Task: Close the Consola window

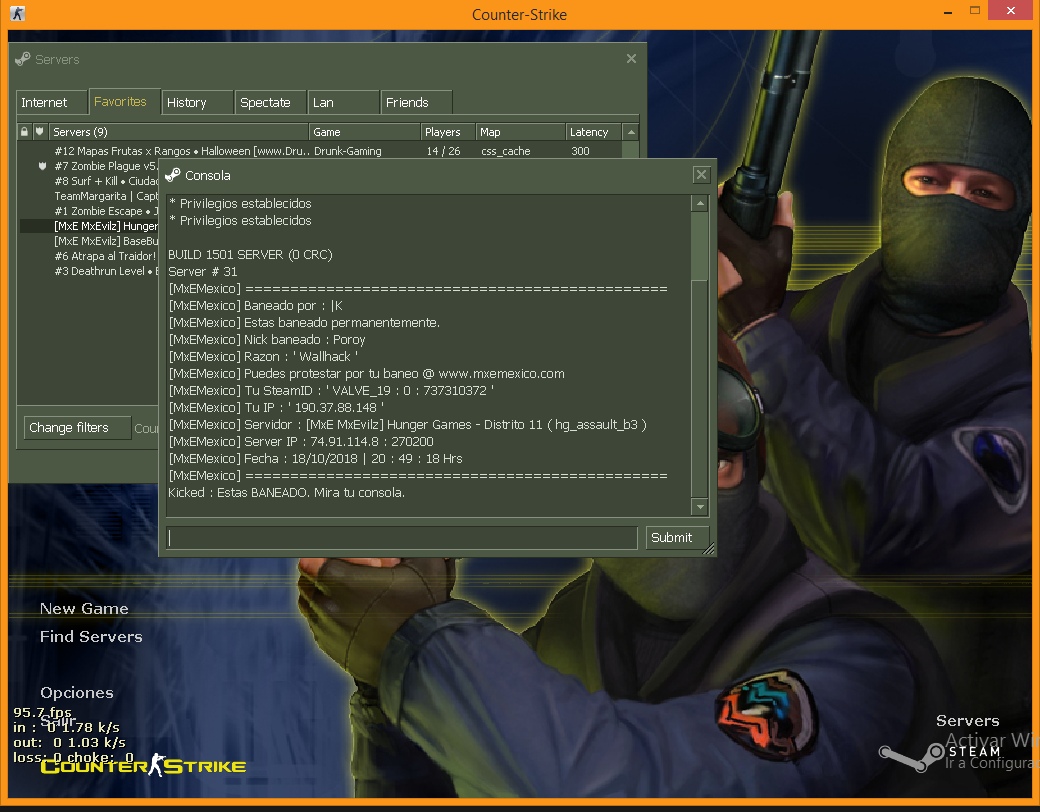Action: click(701, 174)
